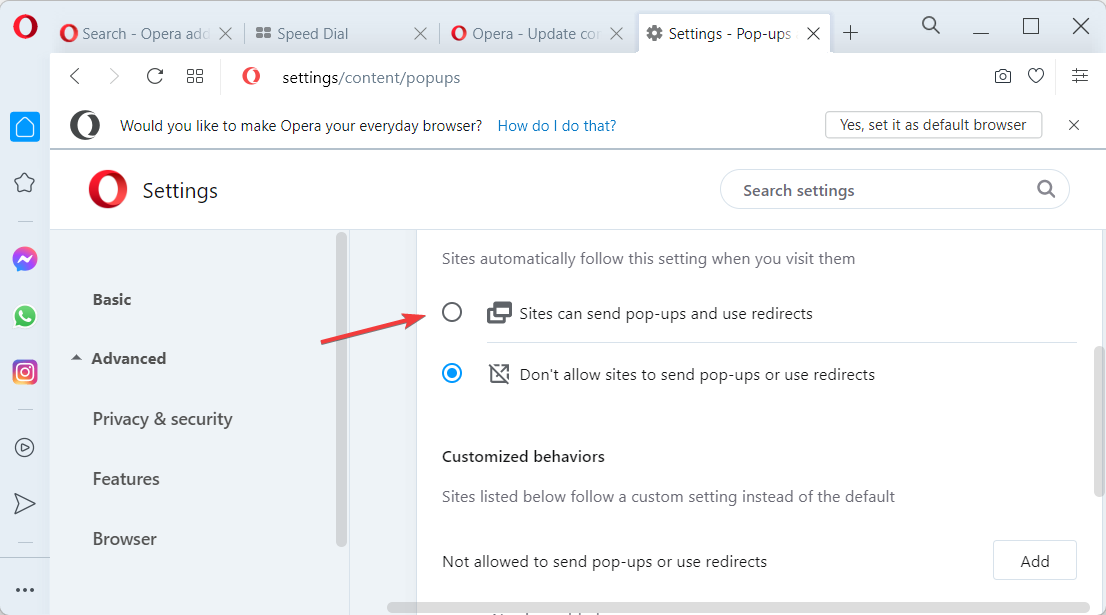Click the settings navigation panel scrollbar
1106x615 pixels.
341,389
